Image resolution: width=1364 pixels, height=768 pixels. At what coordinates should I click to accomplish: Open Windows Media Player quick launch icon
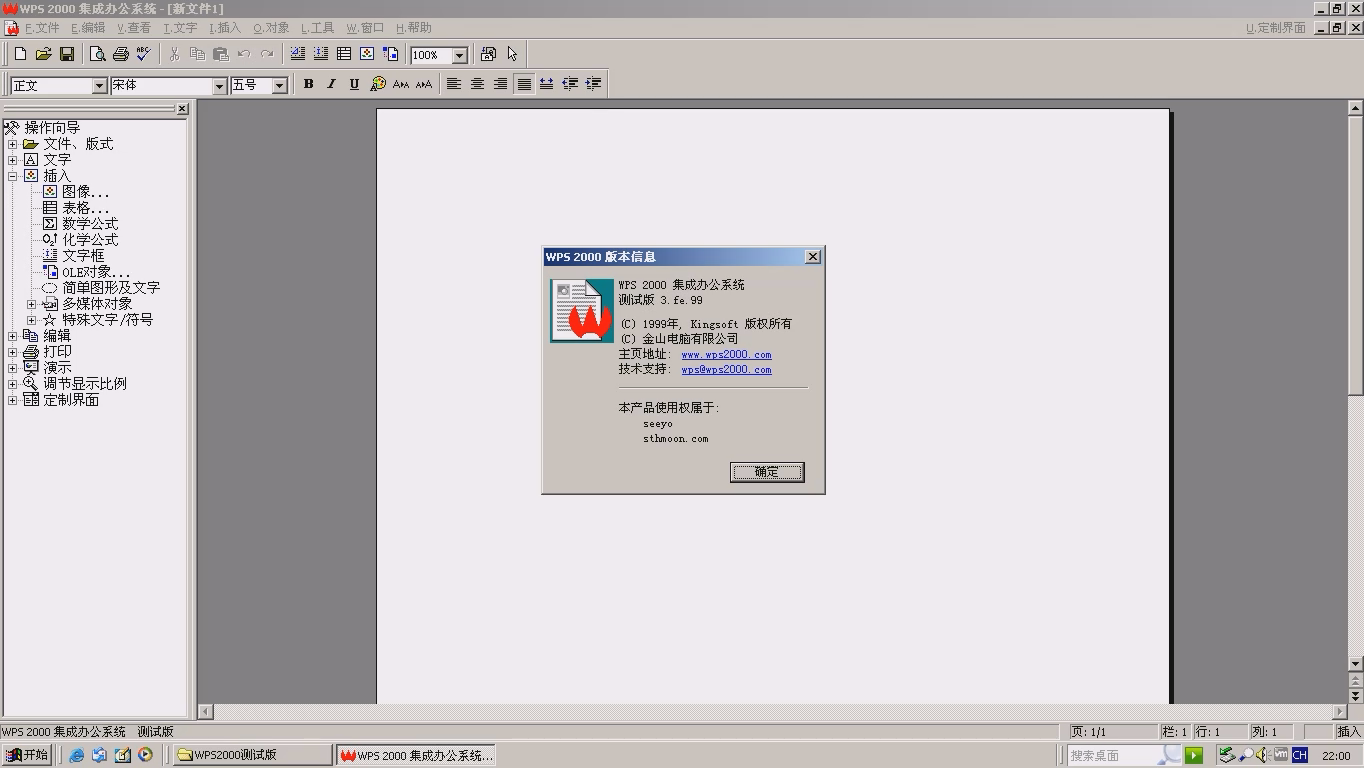[x=145, y=755]
